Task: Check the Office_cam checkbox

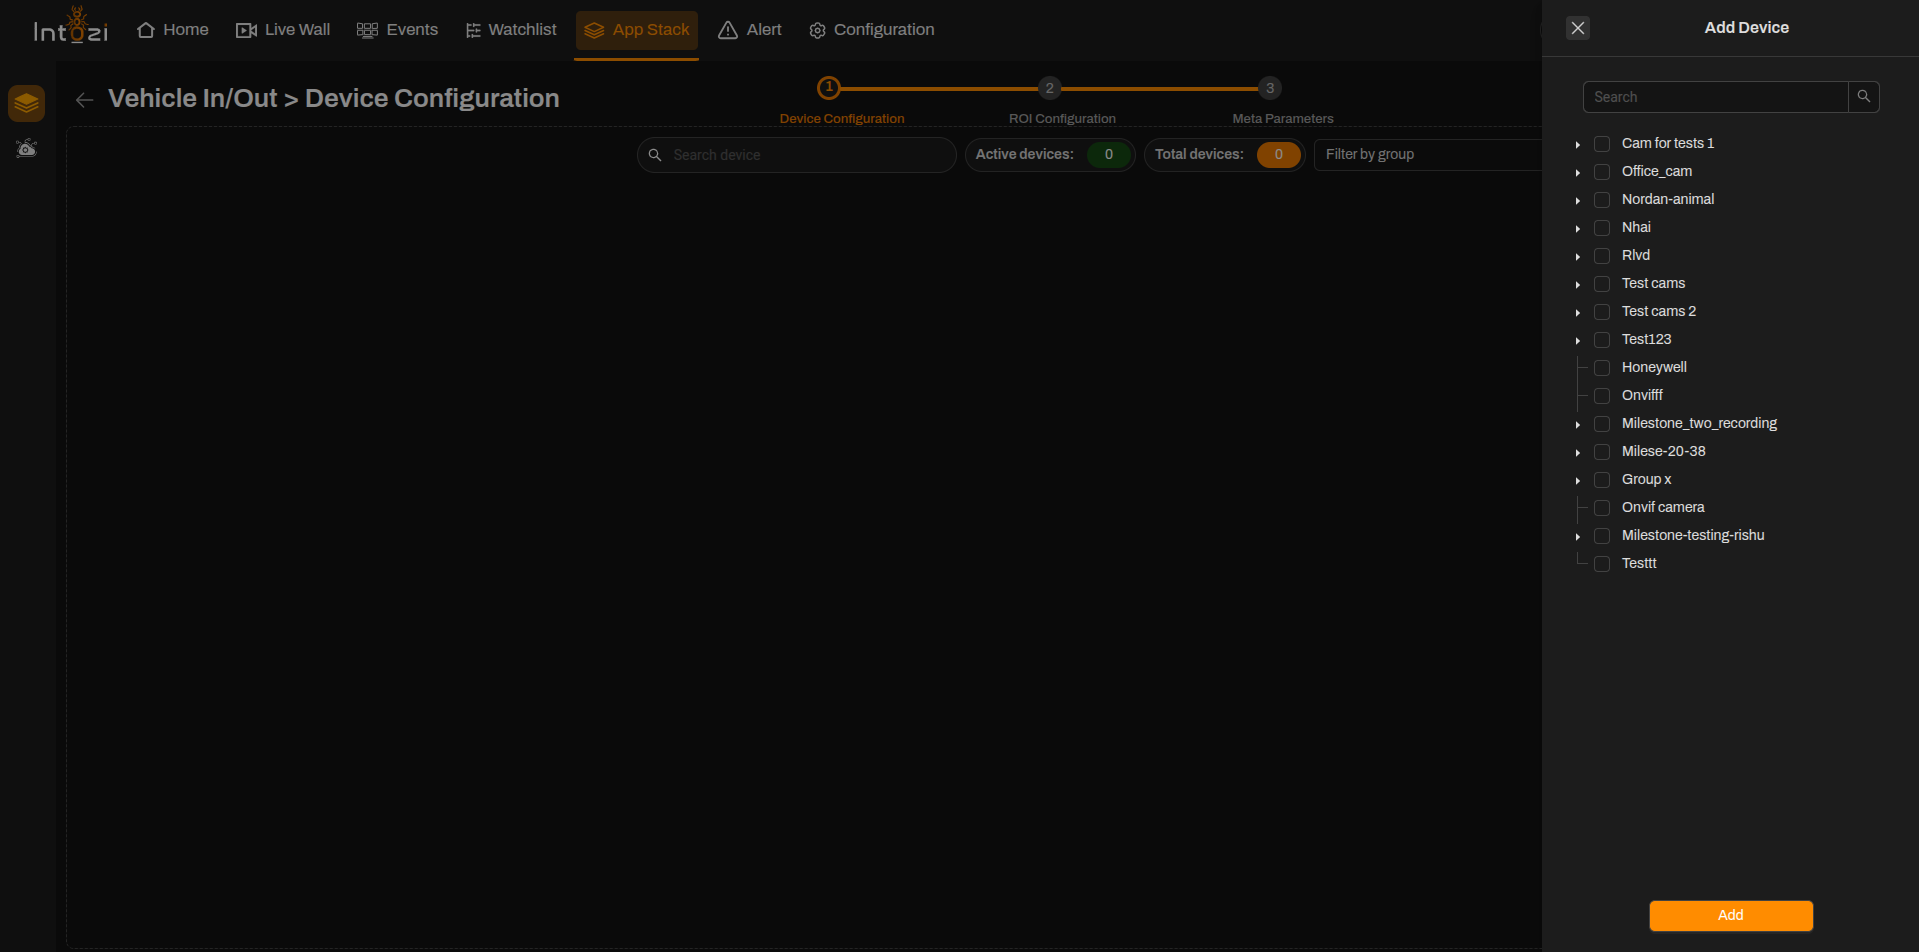Action: [1602, 172]
